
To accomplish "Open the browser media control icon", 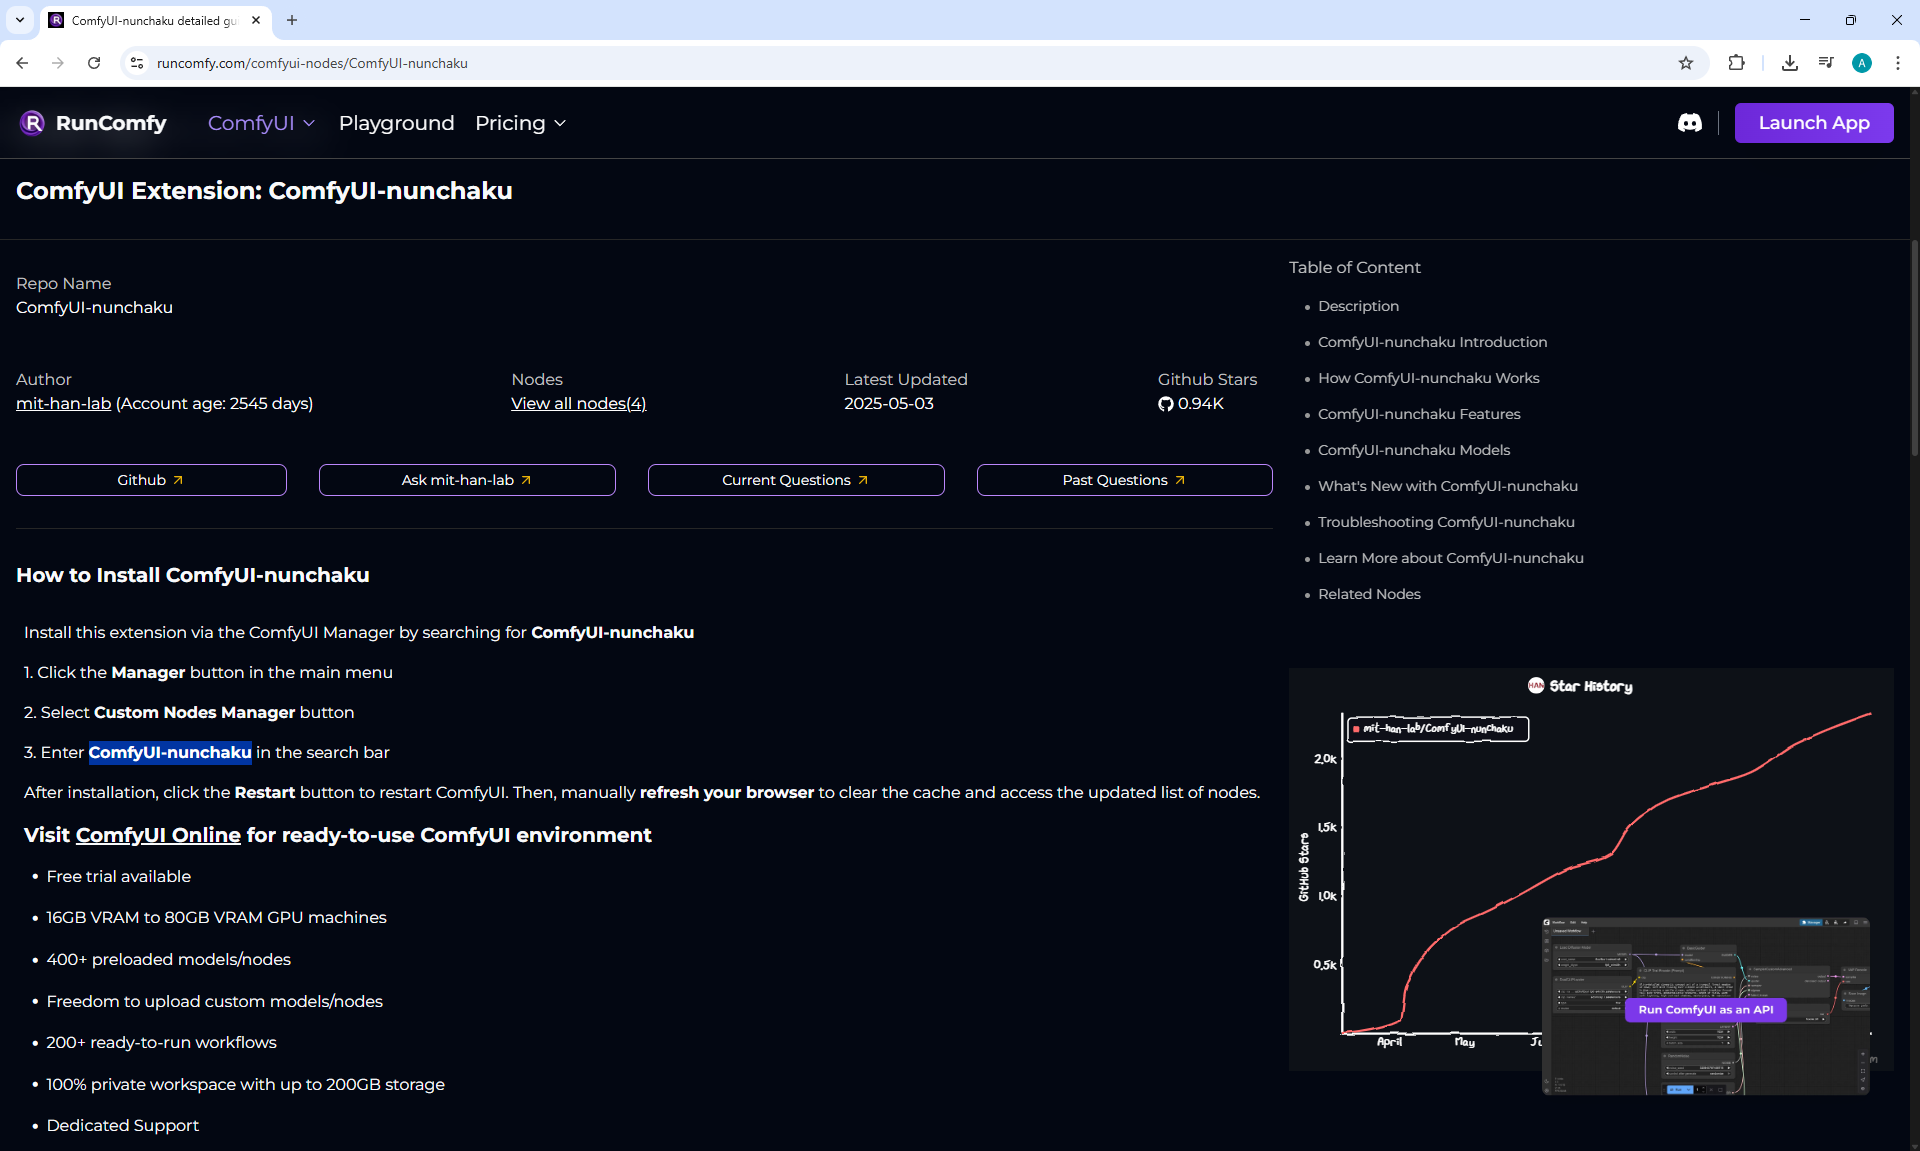I will pos(1825,63).
